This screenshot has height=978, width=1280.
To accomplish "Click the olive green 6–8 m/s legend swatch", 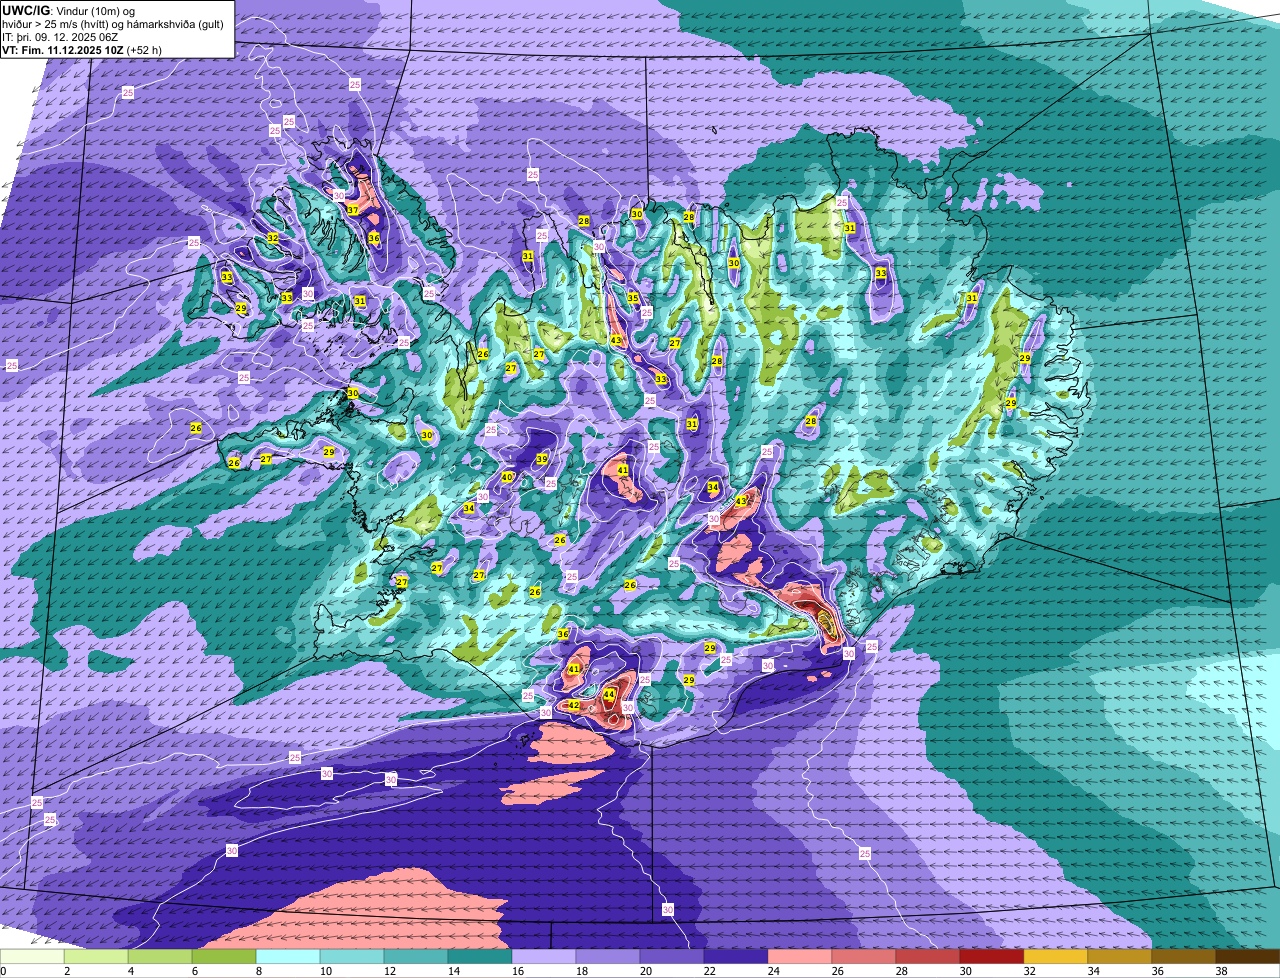I will [x=224, y=957].
